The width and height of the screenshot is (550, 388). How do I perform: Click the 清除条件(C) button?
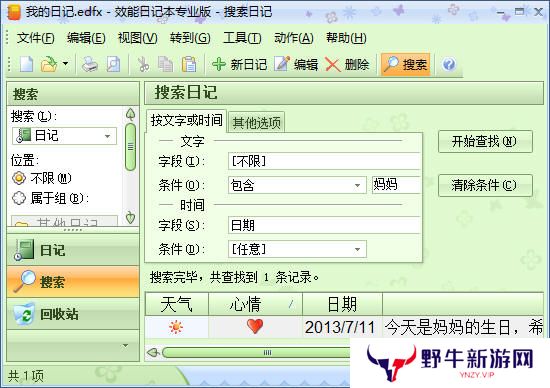485,185
